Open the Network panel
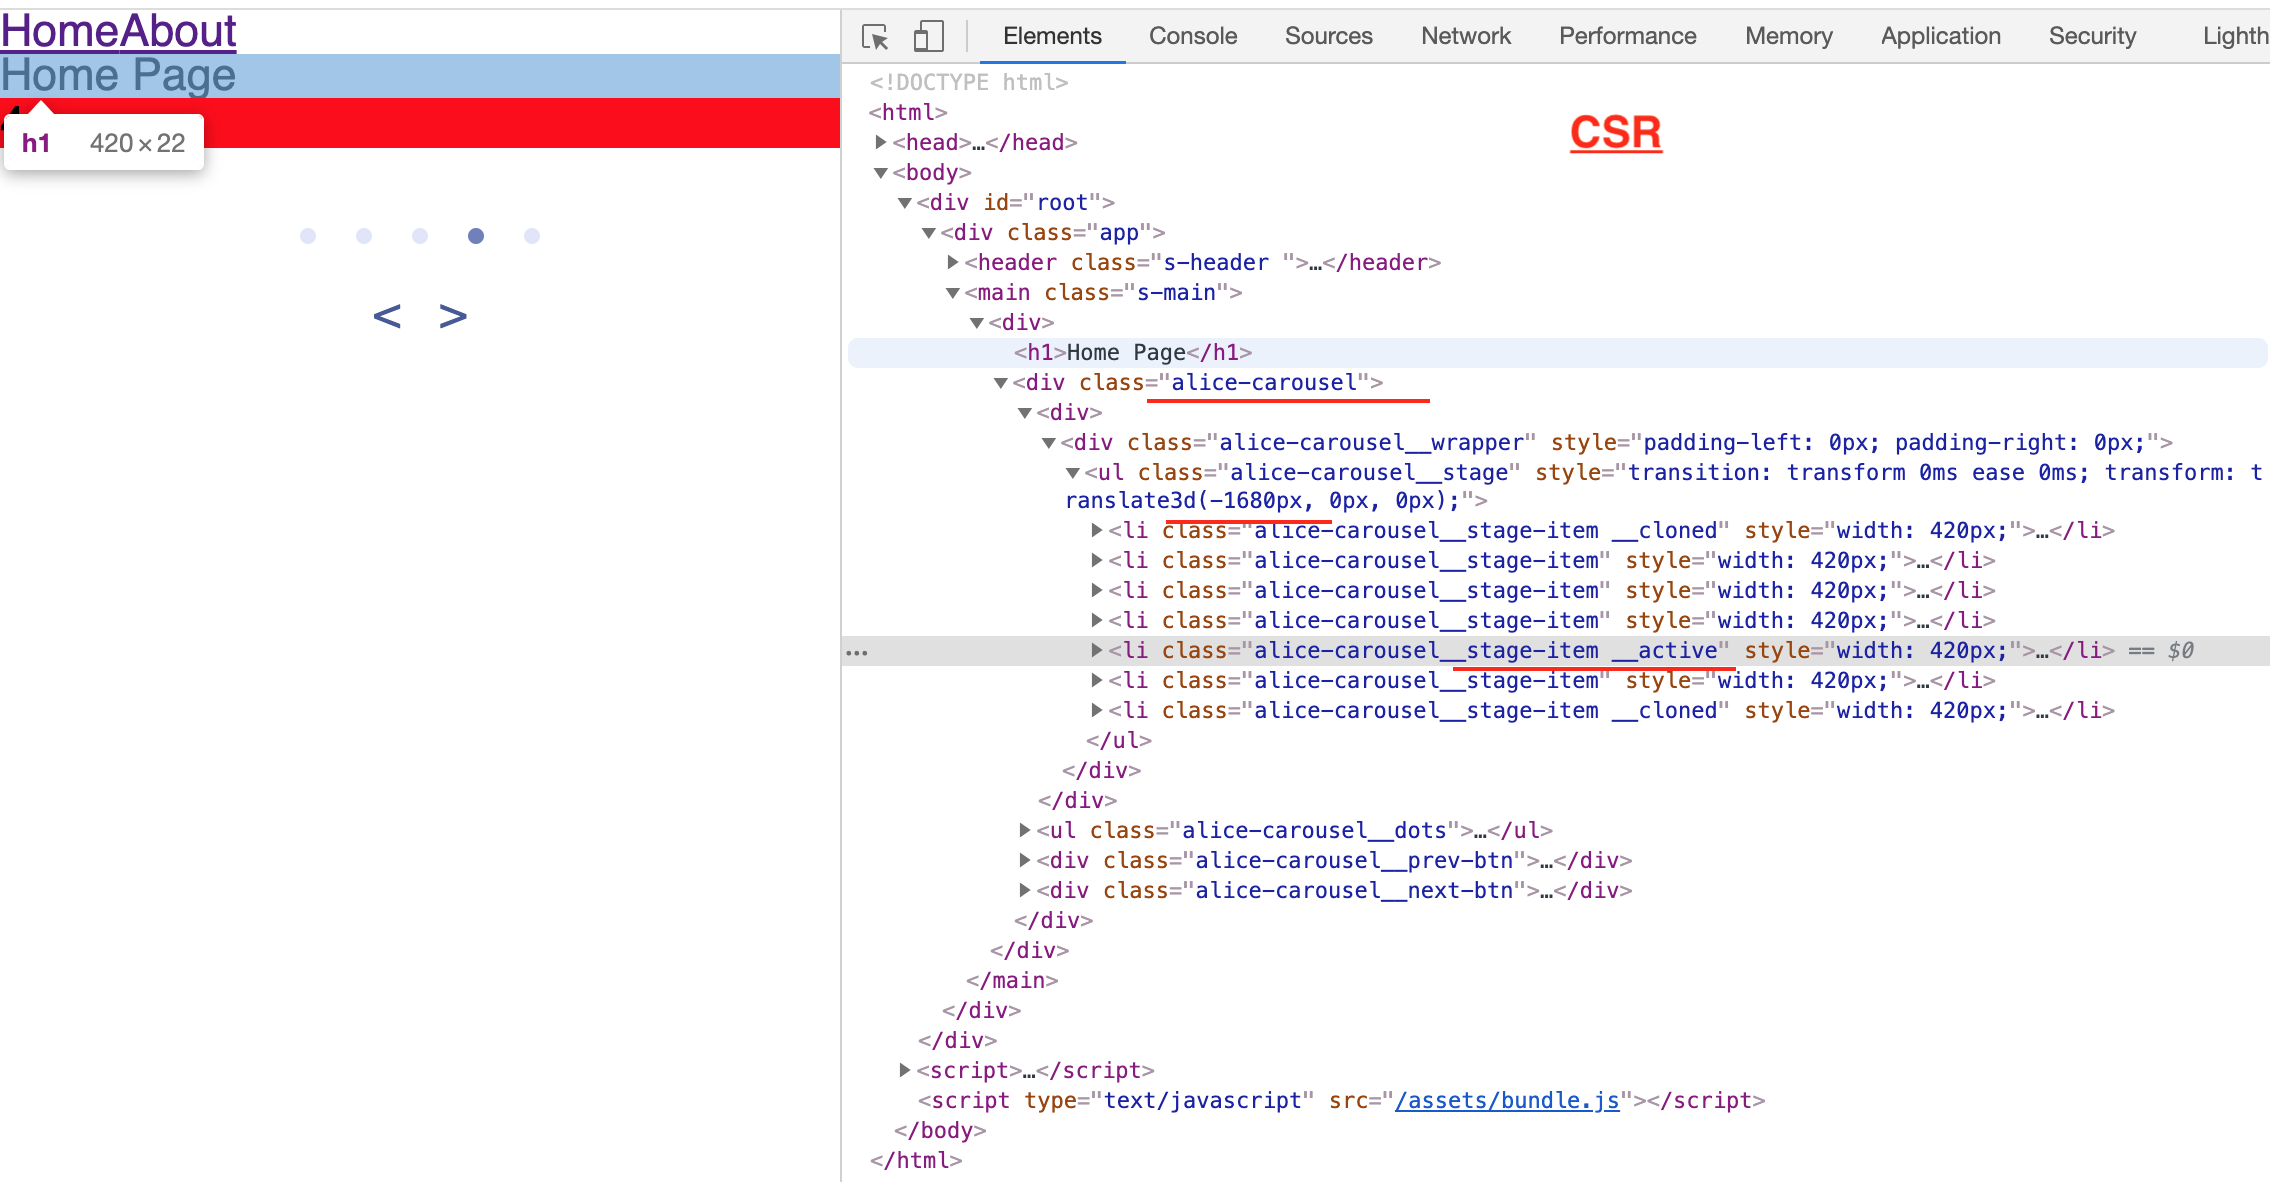 point(1464,36)
